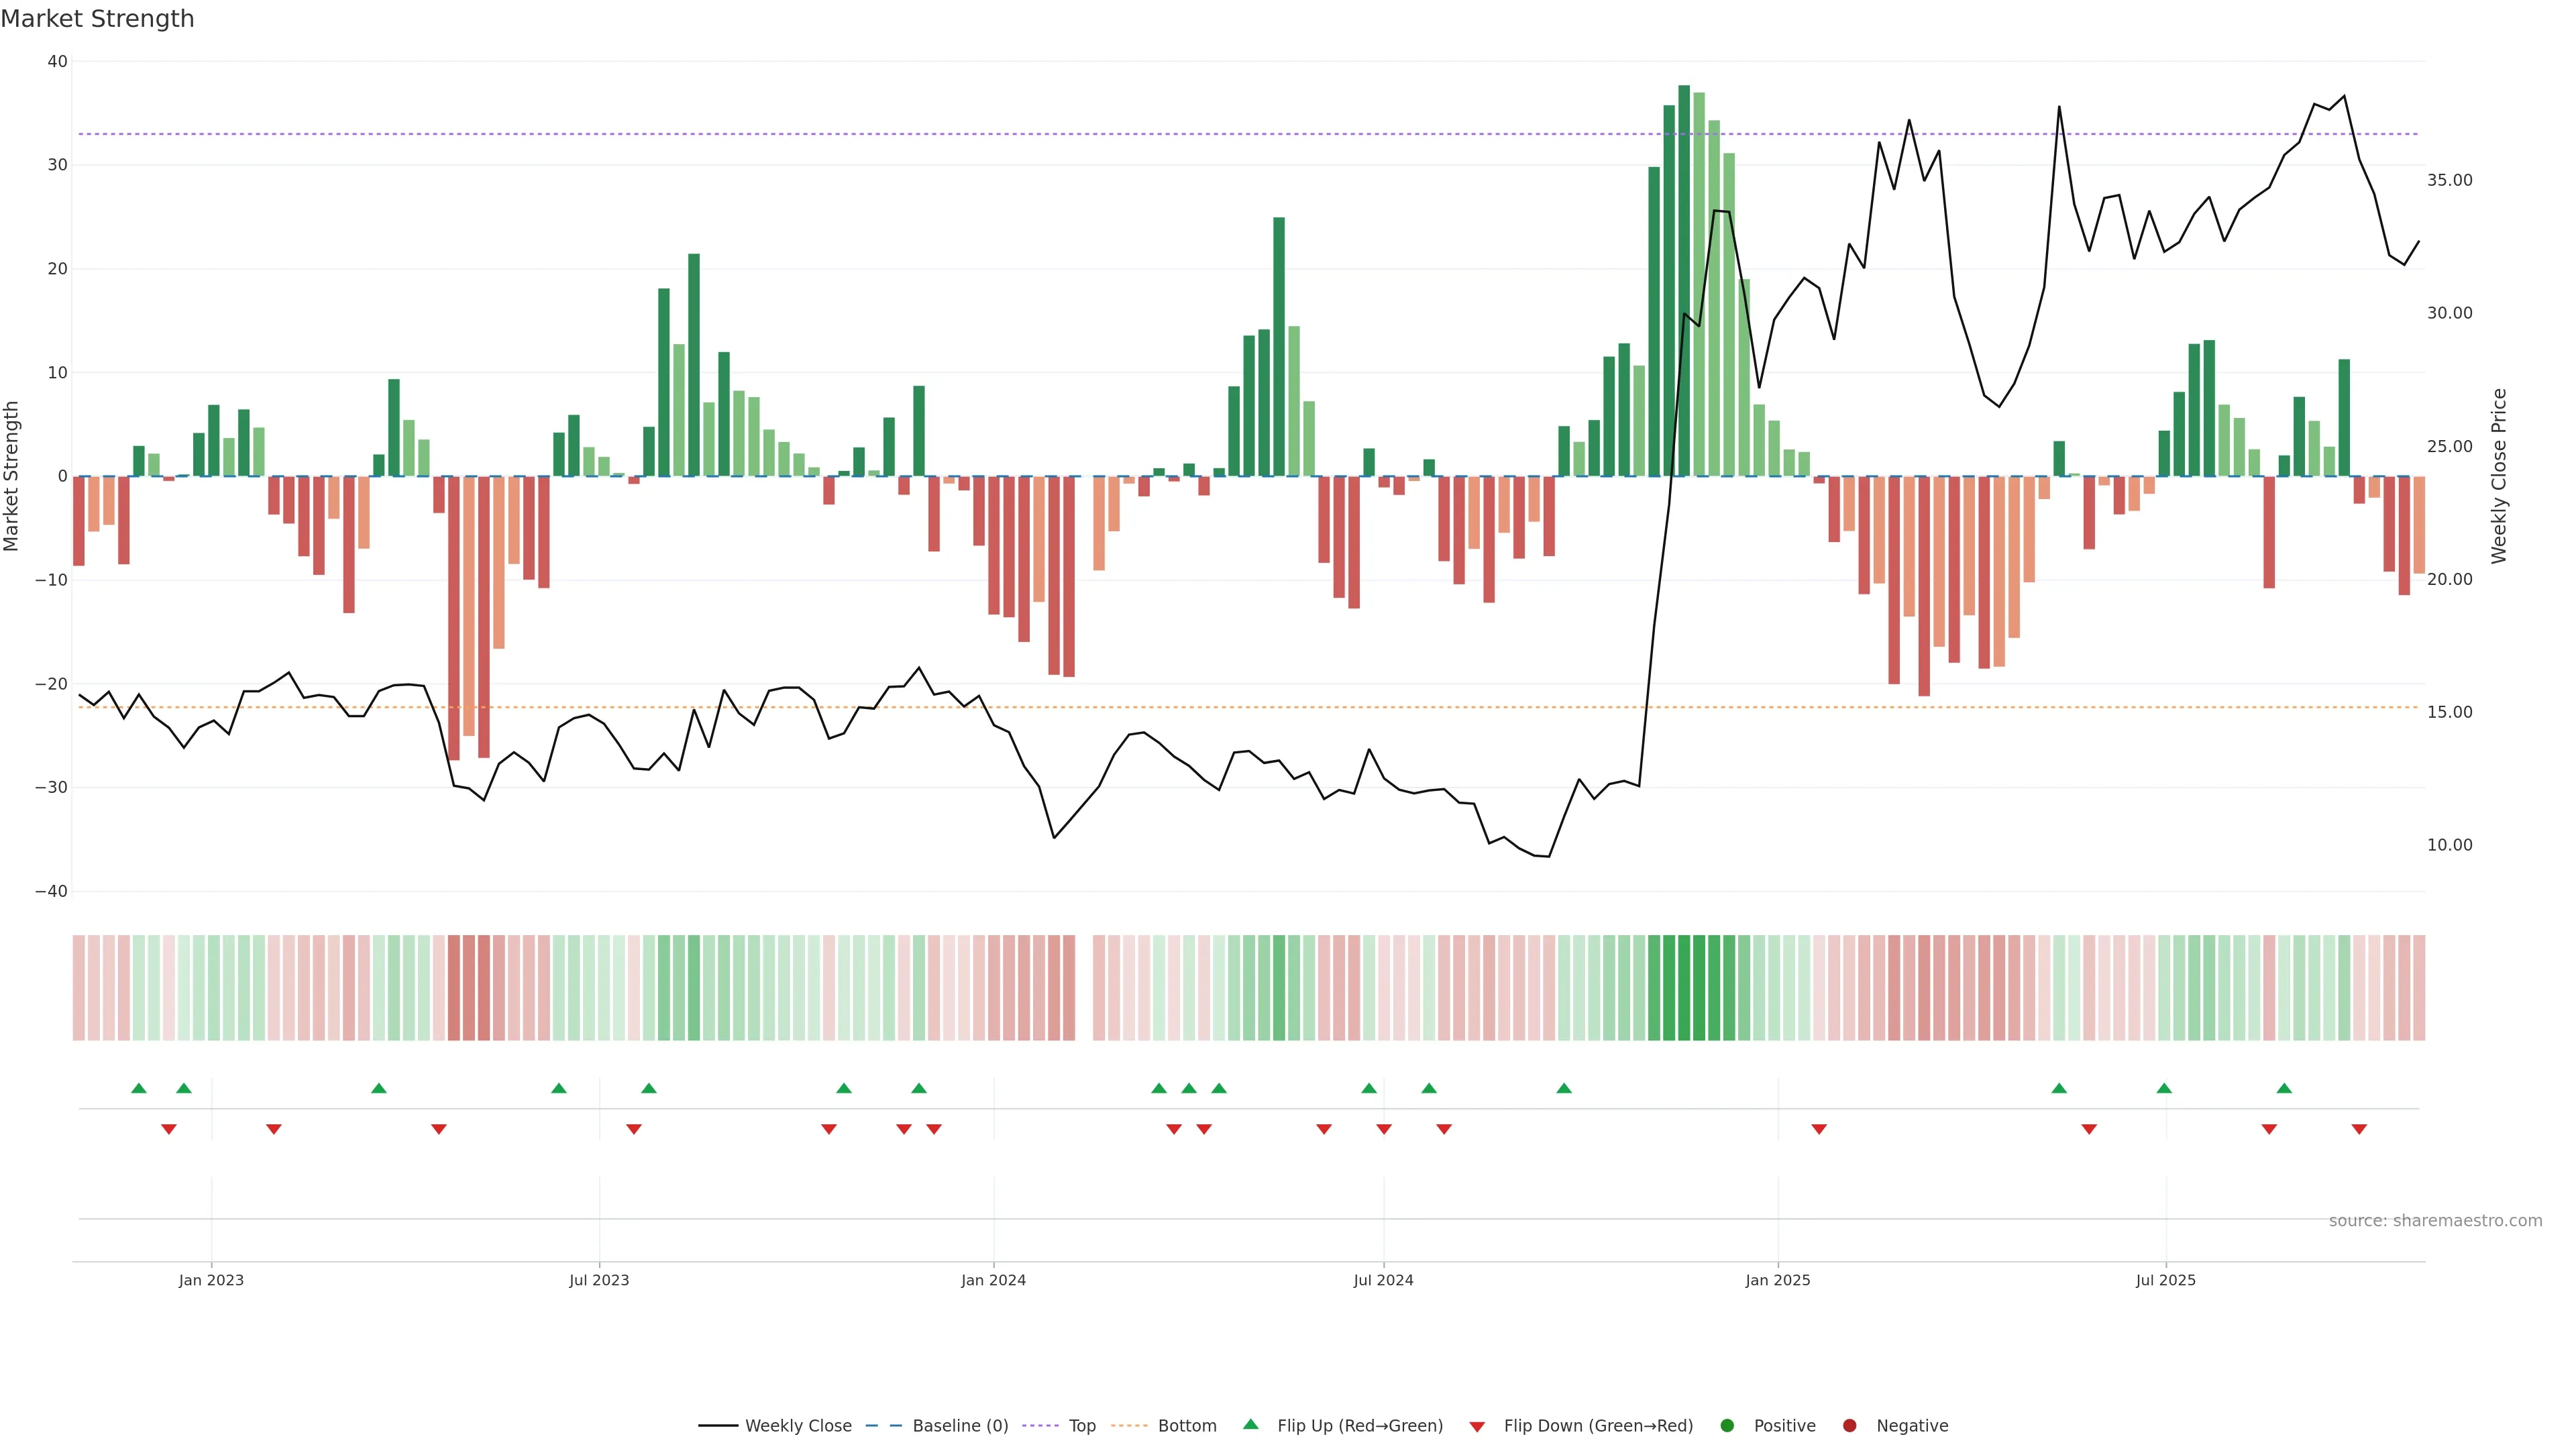Click the green Flip Up legend triangle

[x=1250, y=1425]
